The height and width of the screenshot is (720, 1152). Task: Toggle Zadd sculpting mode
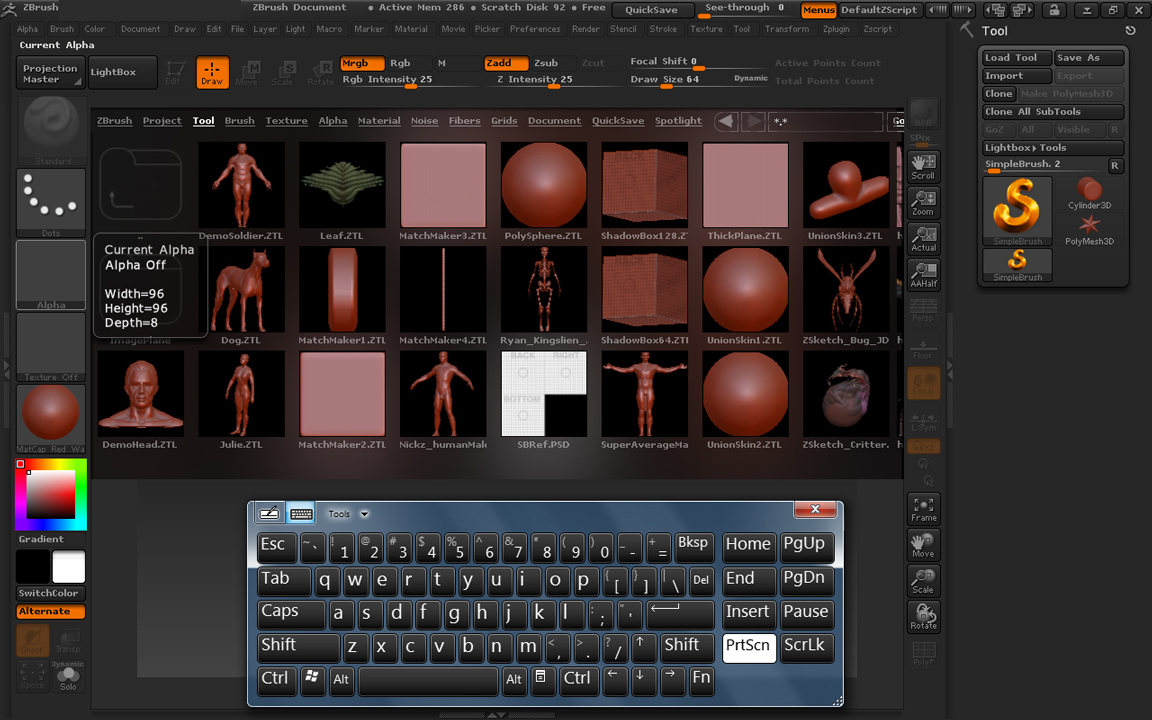505,62
